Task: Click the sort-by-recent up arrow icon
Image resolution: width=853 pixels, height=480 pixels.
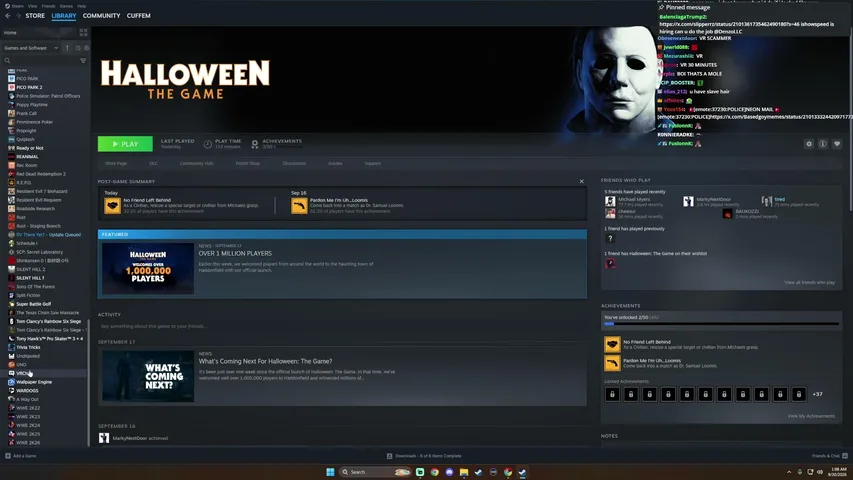Action: (67, 48)
